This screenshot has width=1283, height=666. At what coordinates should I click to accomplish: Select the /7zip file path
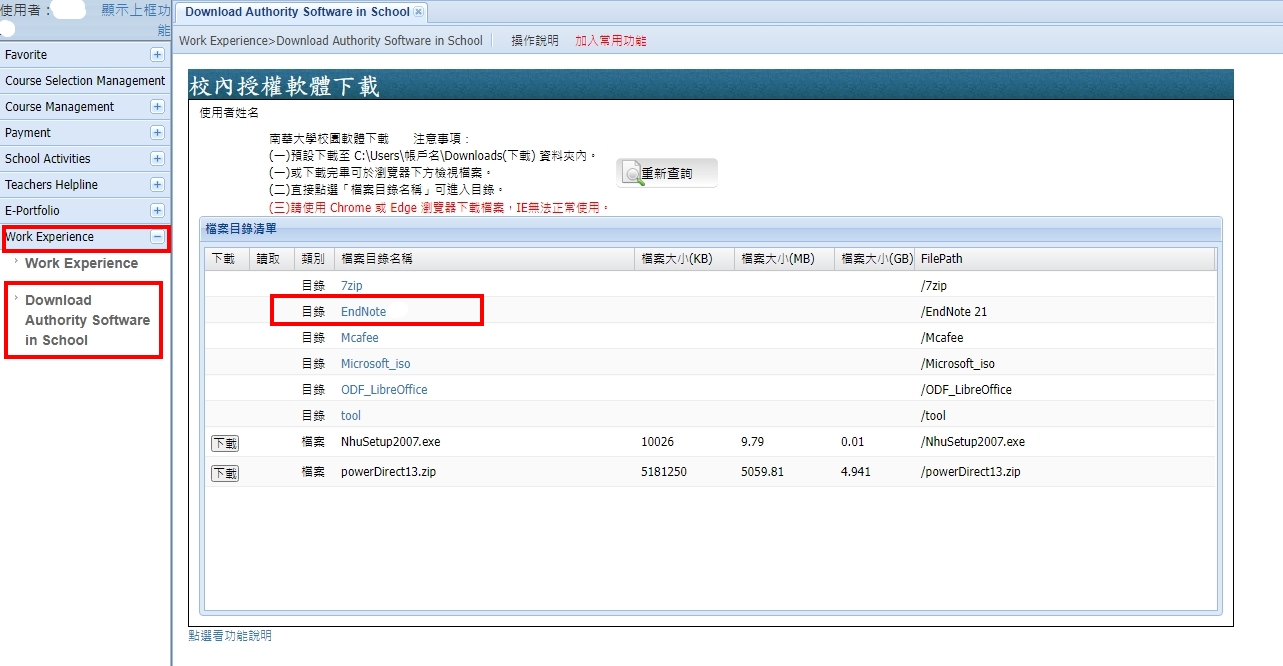pos(934,286)
